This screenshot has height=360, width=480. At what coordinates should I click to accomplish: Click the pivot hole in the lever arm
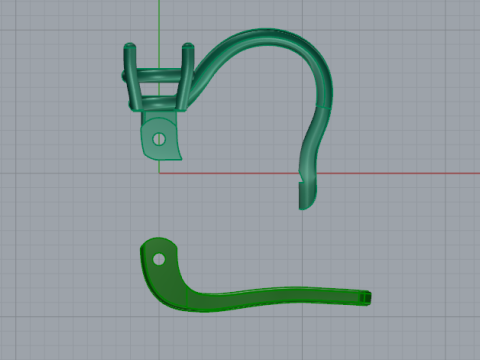point(159,259)
